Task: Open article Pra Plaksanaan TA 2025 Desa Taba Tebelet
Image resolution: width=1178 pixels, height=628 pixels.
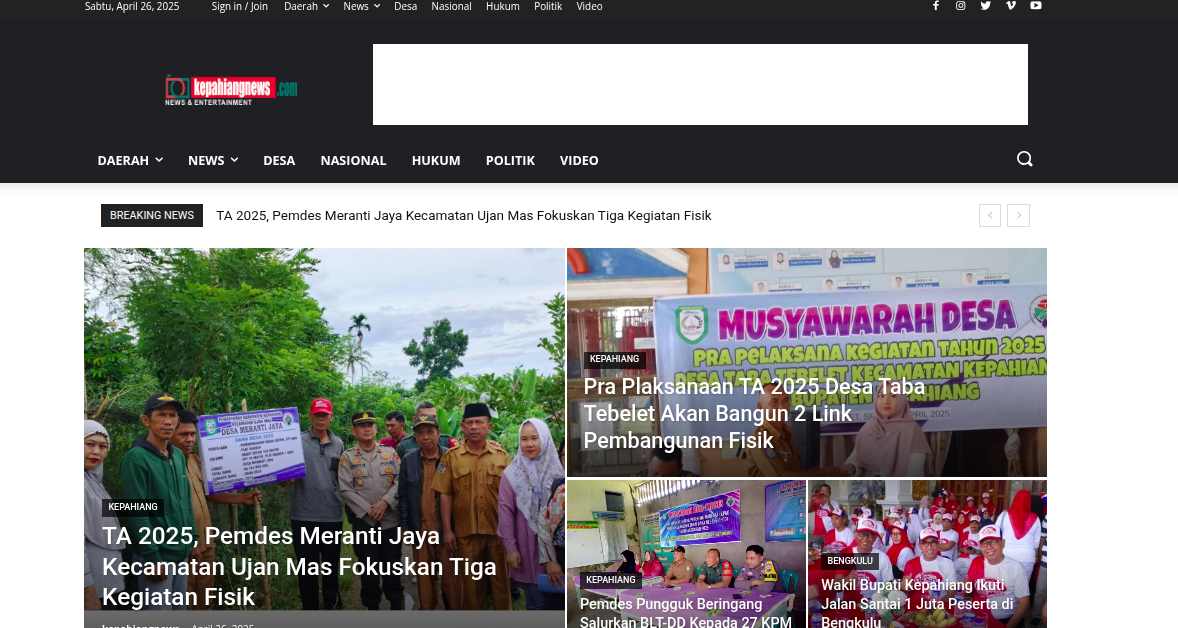Action: (754, 413)
